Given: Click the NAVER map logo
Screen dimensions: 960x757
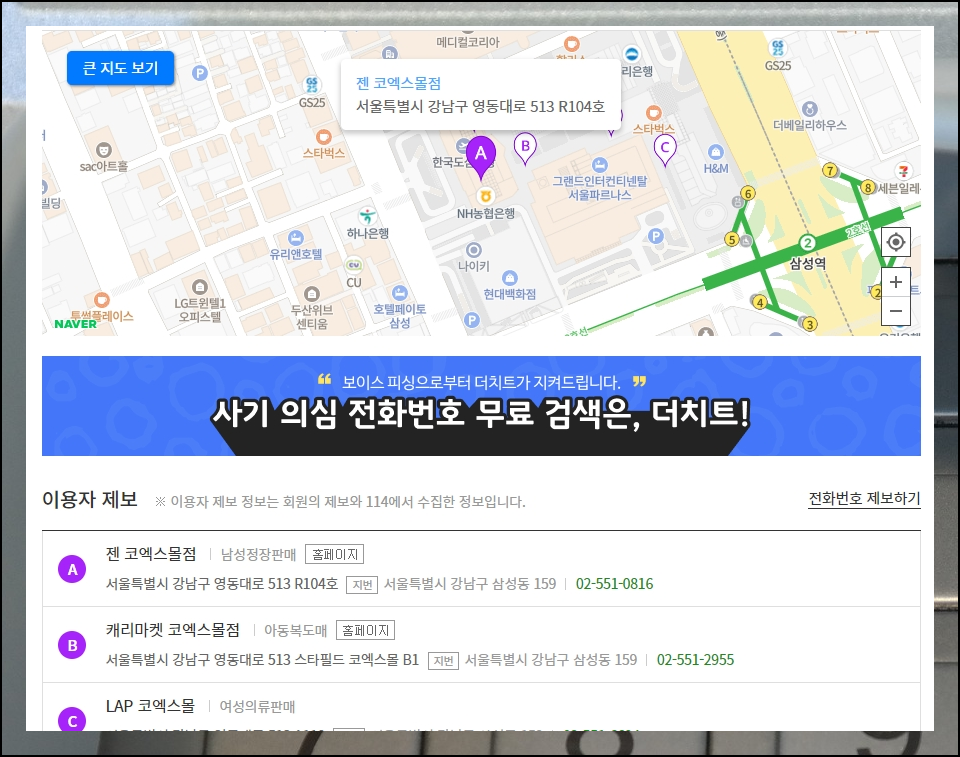Looking at the screenshot, I should click(75, 325).
